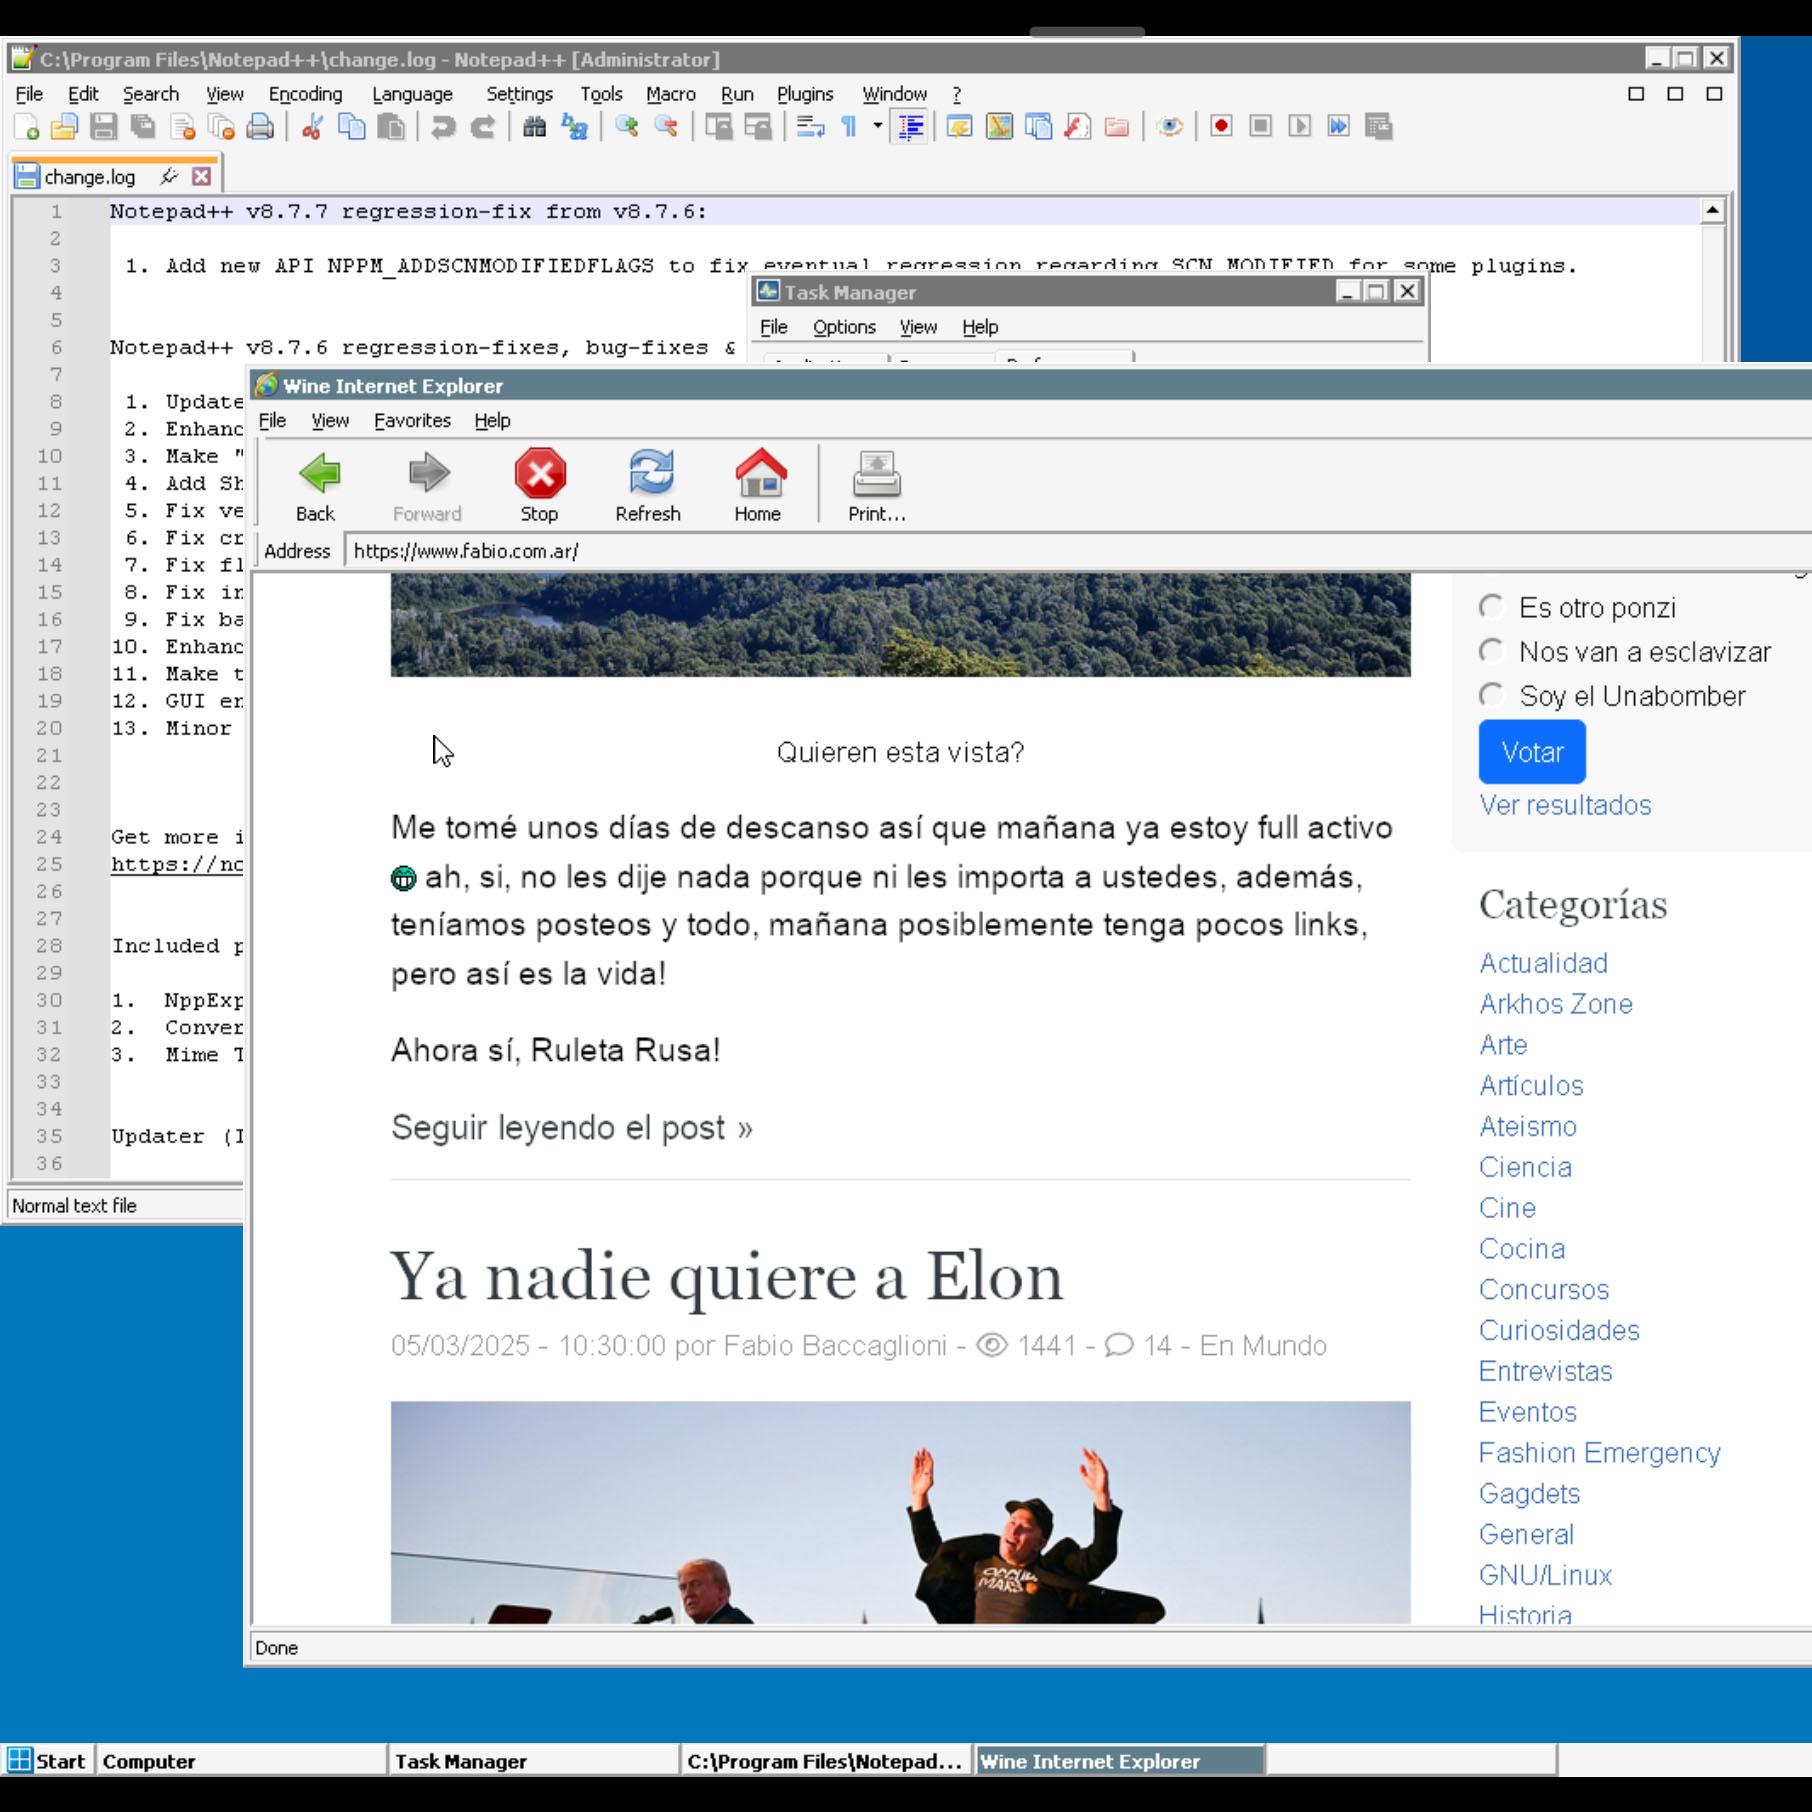
Task: Click the Print button in Internet Explorer
Action: tap(877, 486)
